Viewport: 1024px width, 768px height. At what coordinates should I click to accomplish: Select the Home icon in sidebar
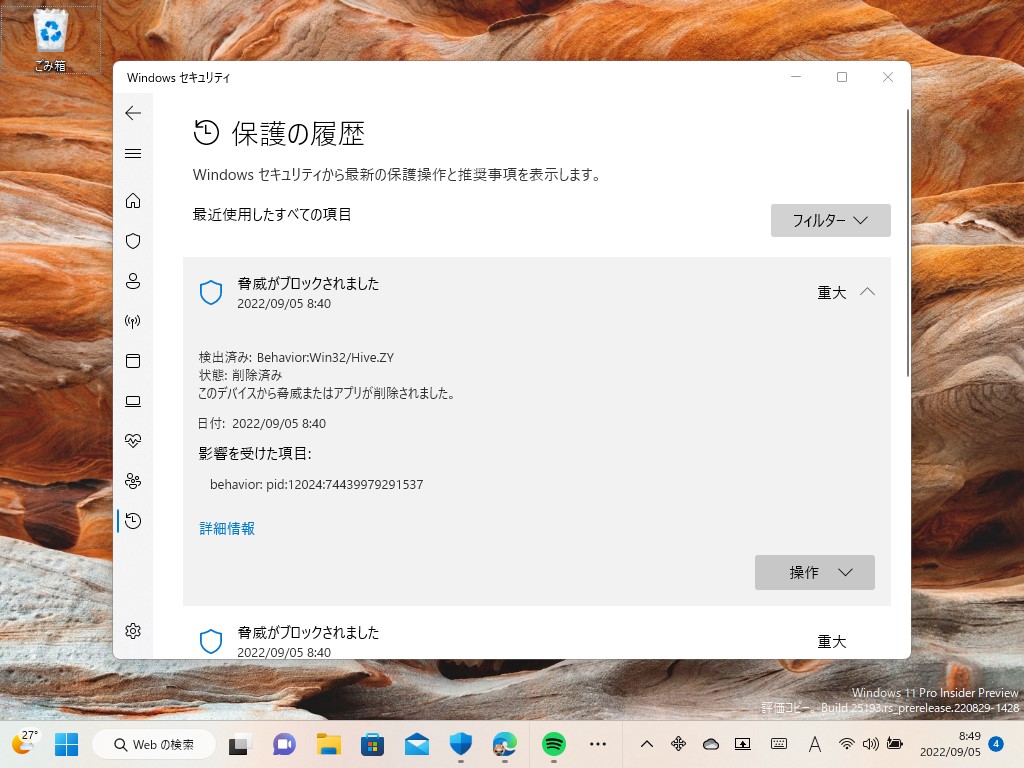pos(133,200)
